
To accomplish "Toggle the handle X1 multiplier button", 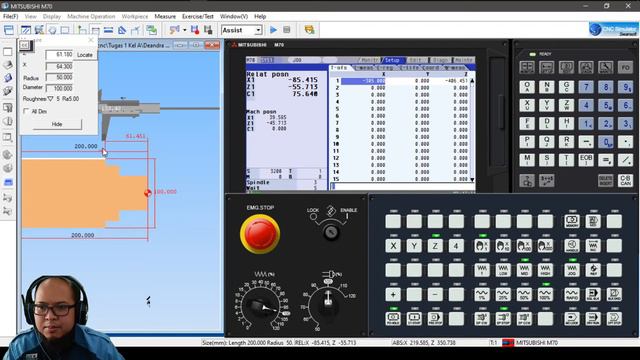I will [482, 246].
